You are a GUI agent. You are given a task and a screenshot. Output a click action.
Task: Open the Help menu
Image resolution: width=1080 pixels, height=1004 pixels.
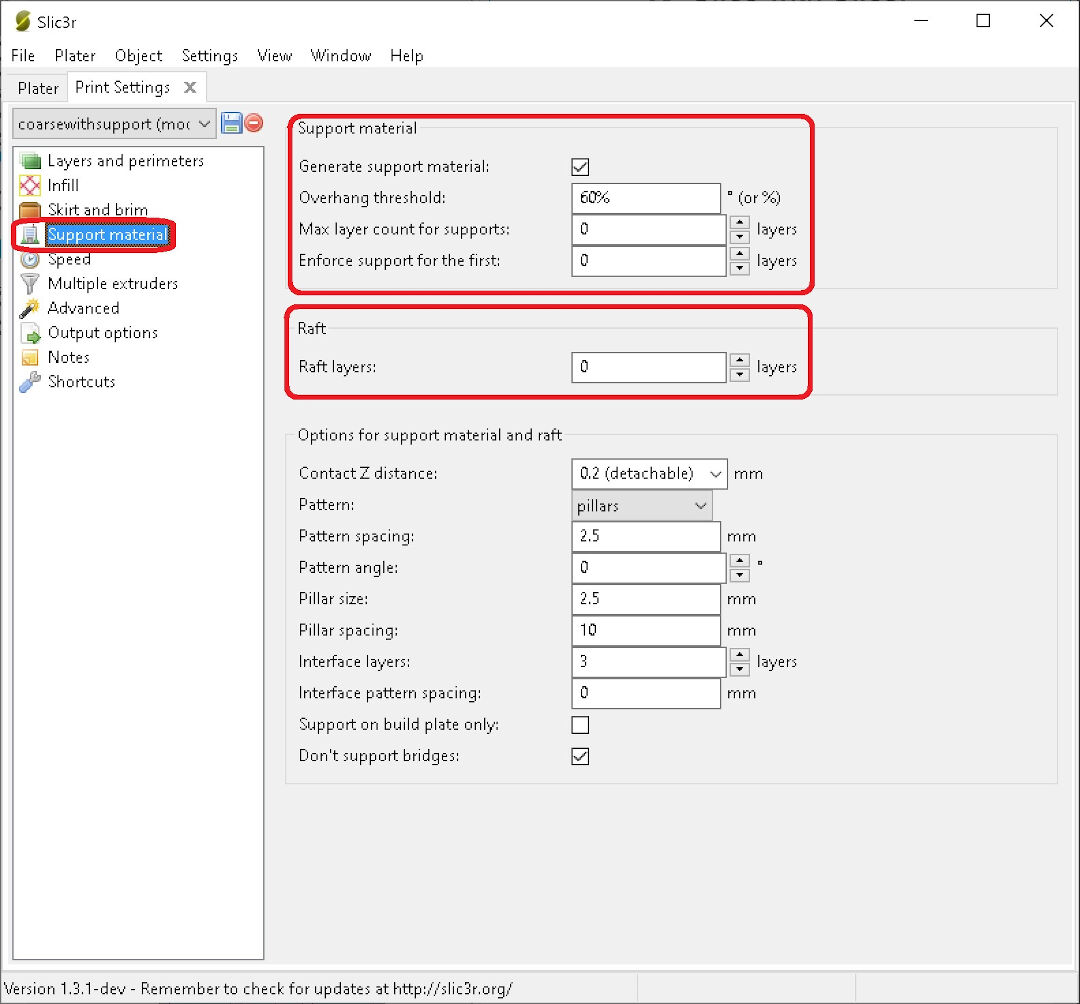[406, 56]
